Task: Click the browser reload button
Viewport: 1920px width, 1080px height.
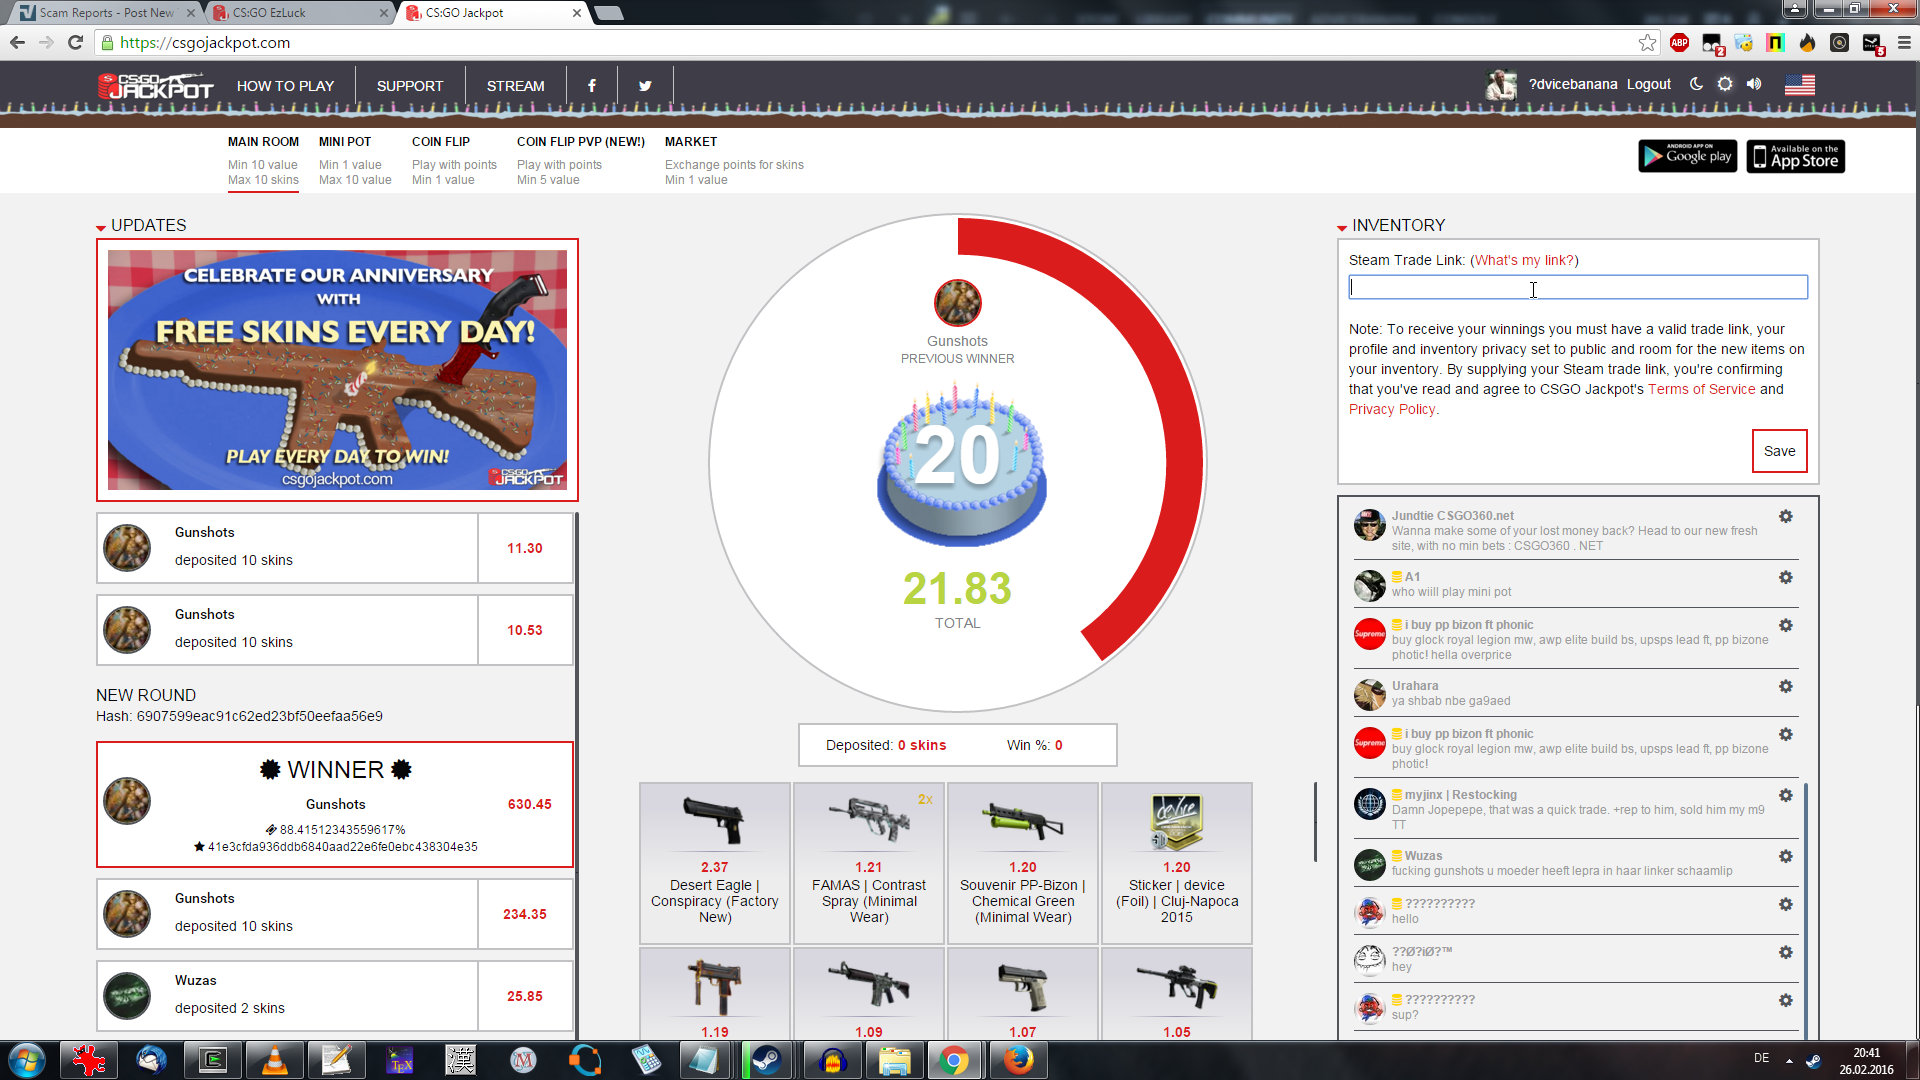Action: tap(75, 42)
